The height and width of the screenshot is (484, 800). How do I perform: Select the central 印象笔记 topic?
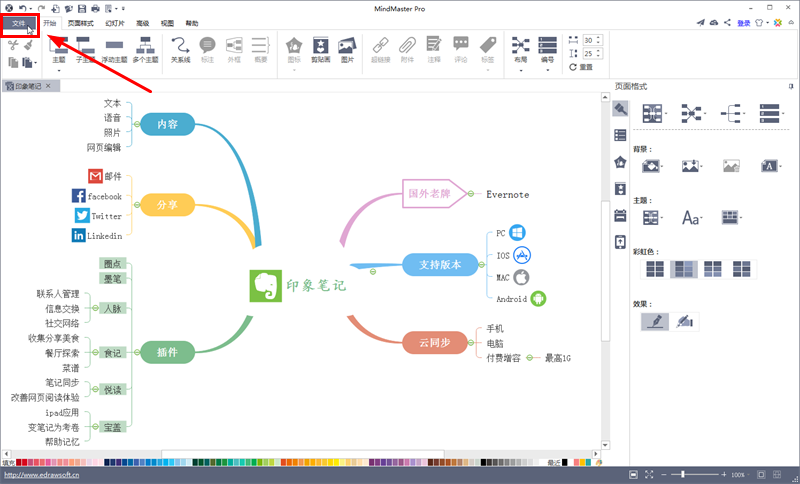coord(298,286)
